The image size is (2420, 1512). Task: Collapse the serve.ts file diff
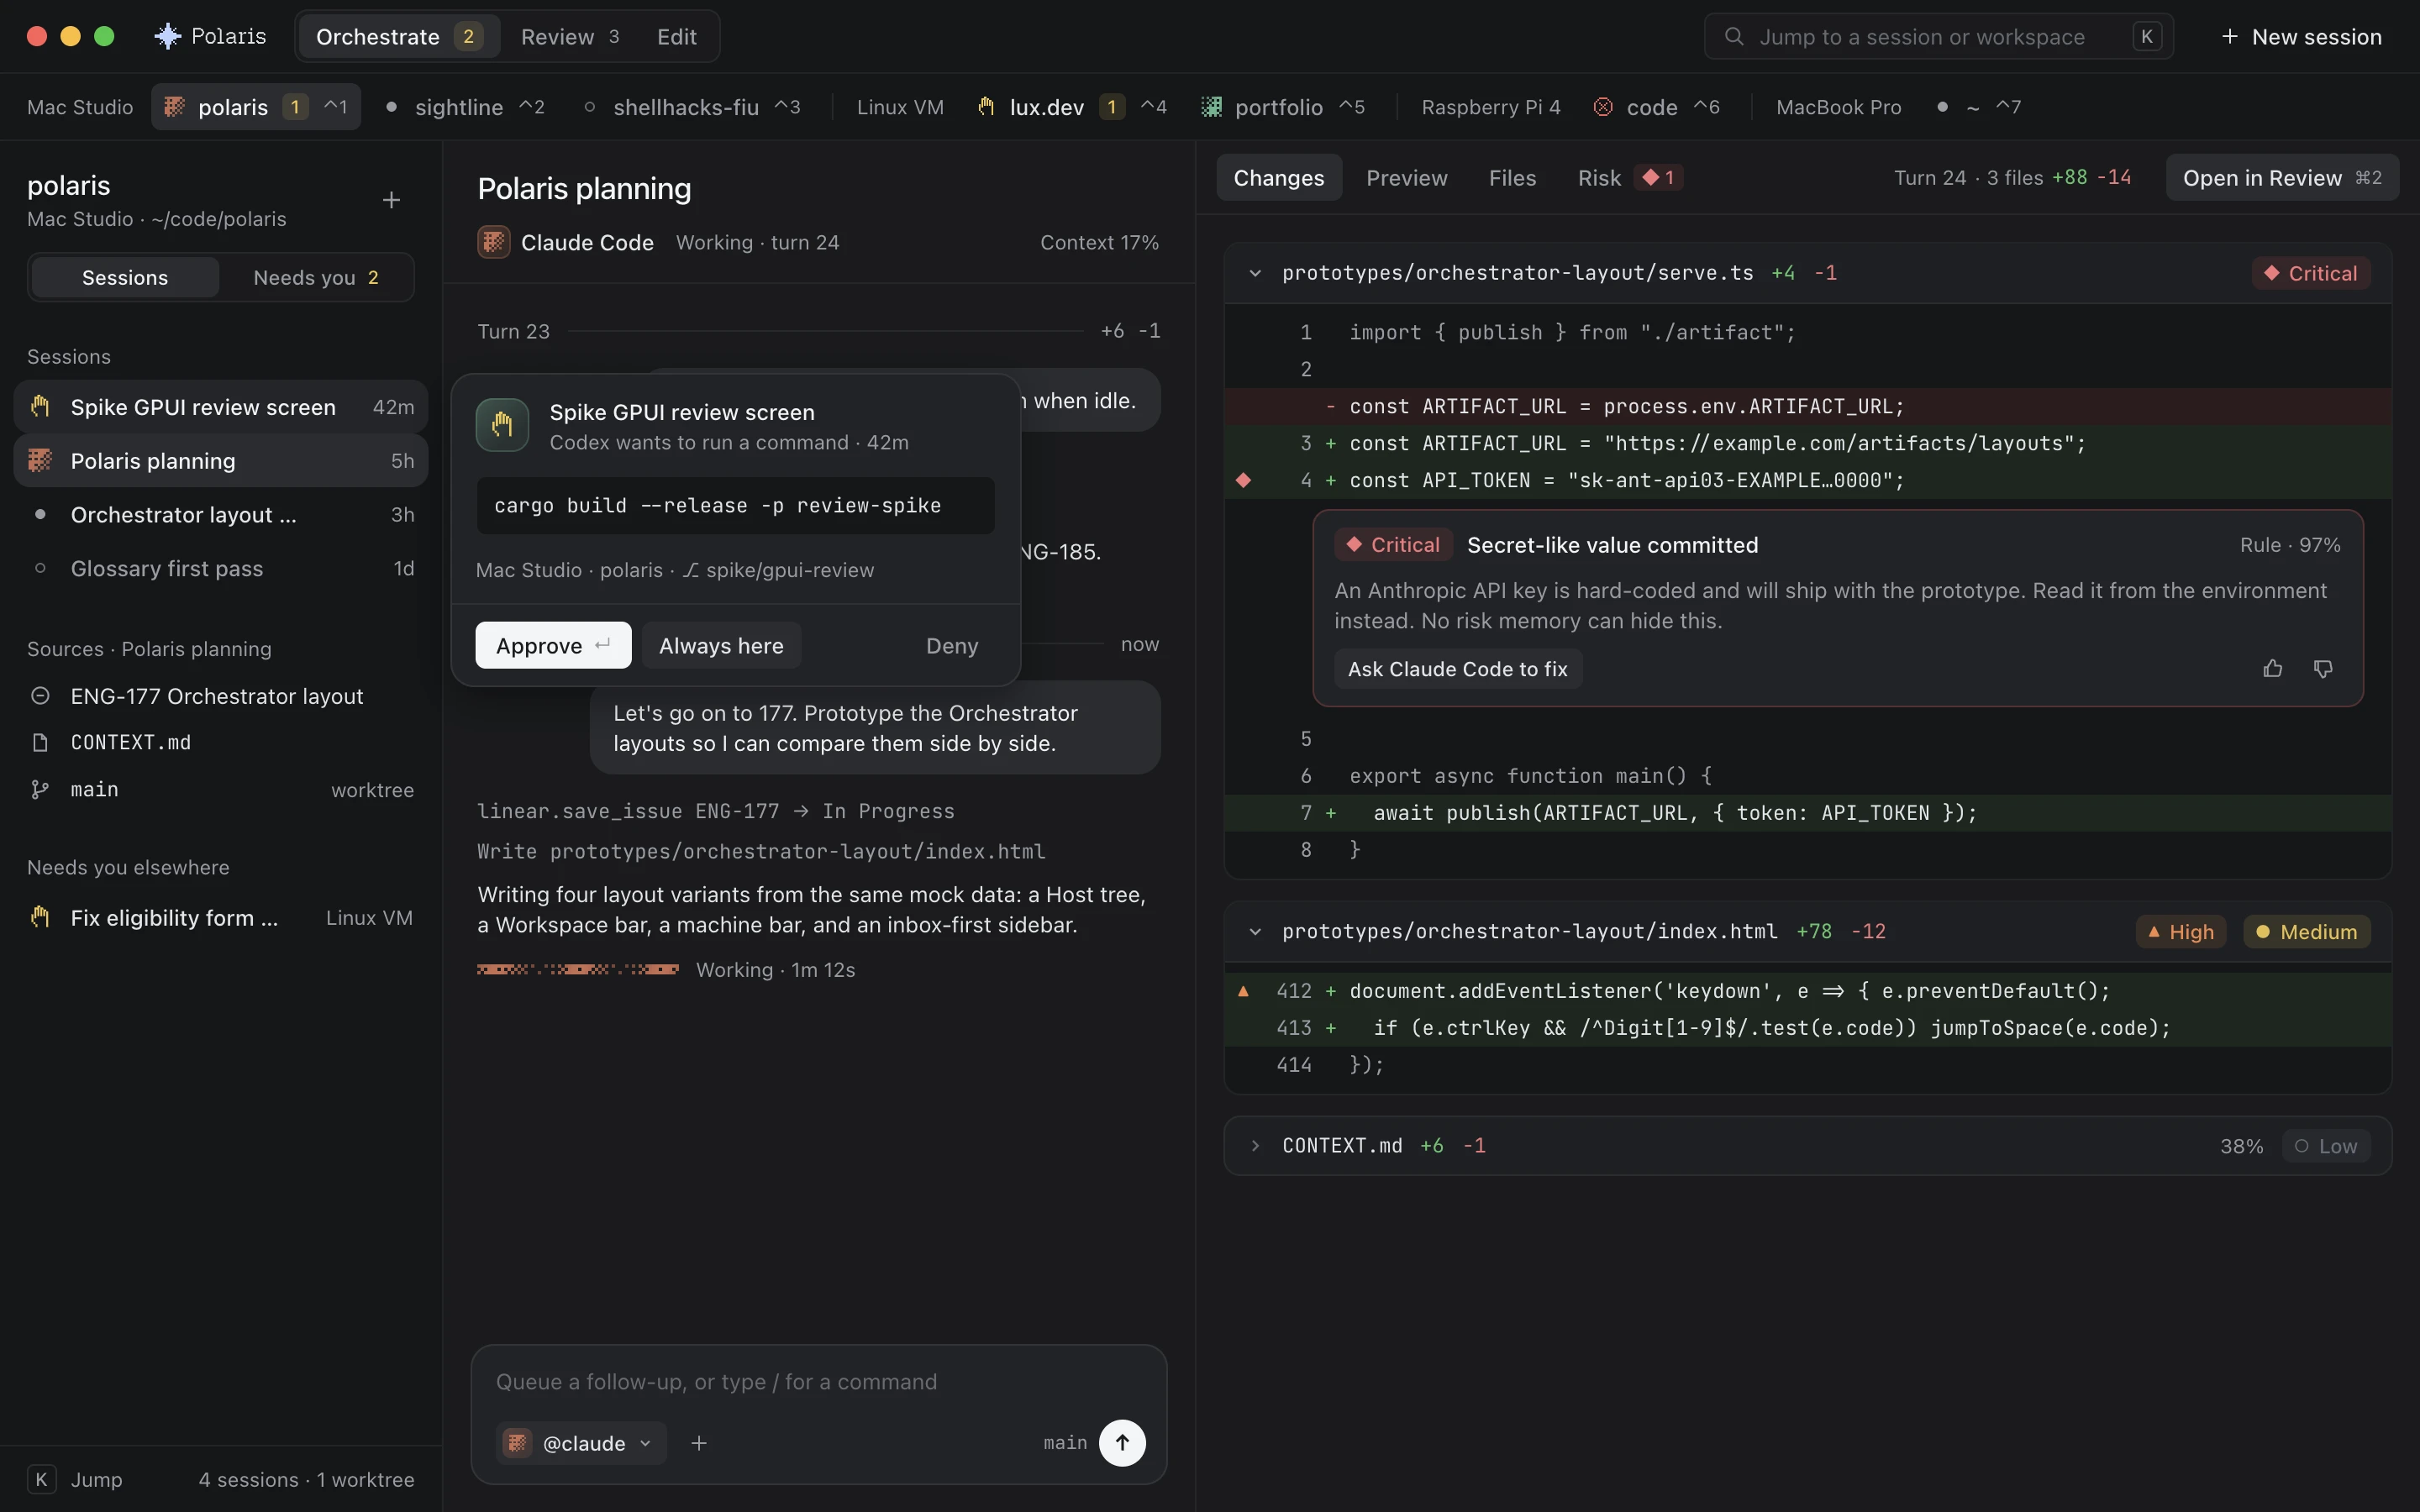pos(1255,273)
